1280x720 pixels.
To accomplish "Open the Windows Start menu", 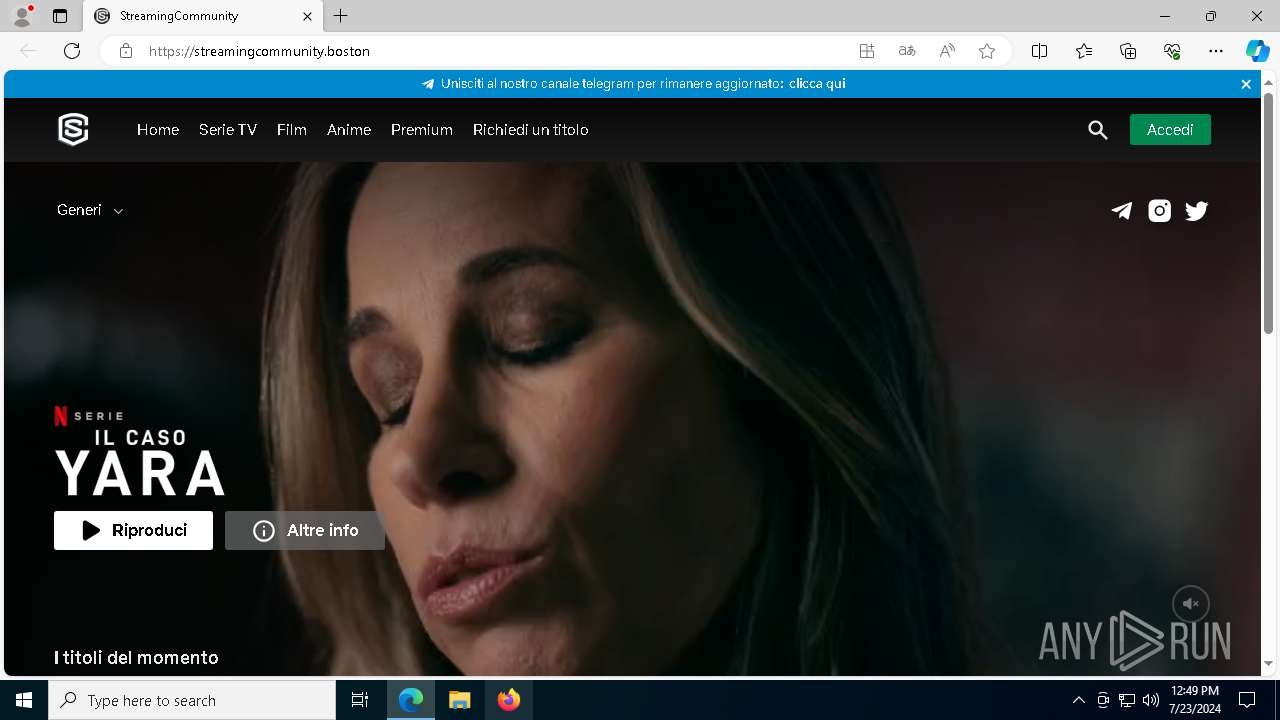I will pyautogui.click(x=24, y=700).
